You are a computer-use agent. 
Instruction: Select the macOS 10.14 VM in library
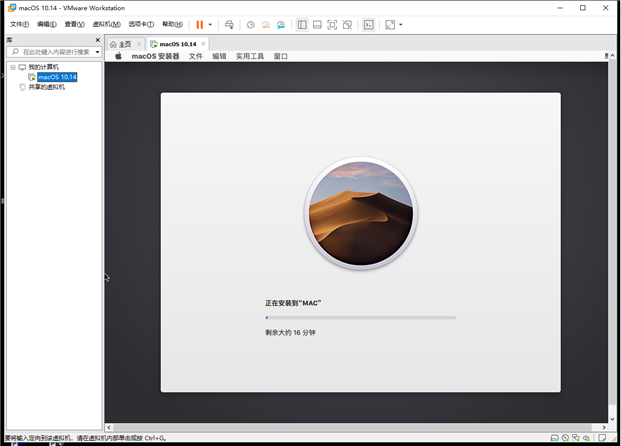click(57, 77)
